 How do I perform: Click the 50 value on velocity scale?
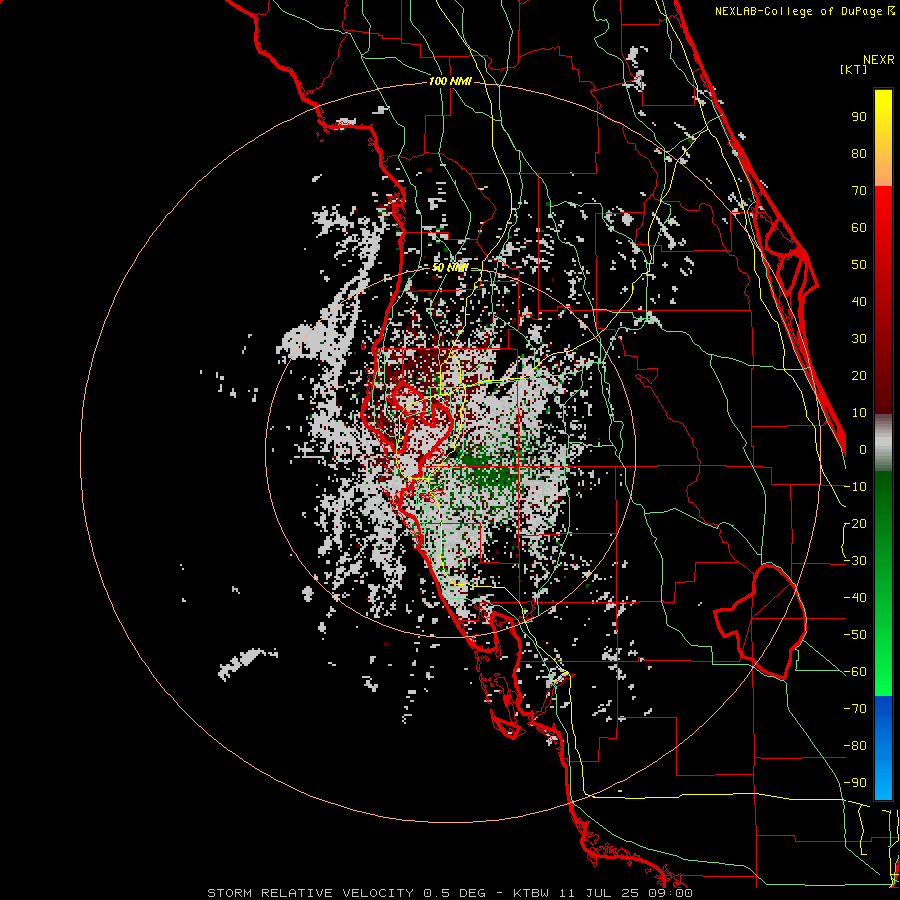pos(859,265)
